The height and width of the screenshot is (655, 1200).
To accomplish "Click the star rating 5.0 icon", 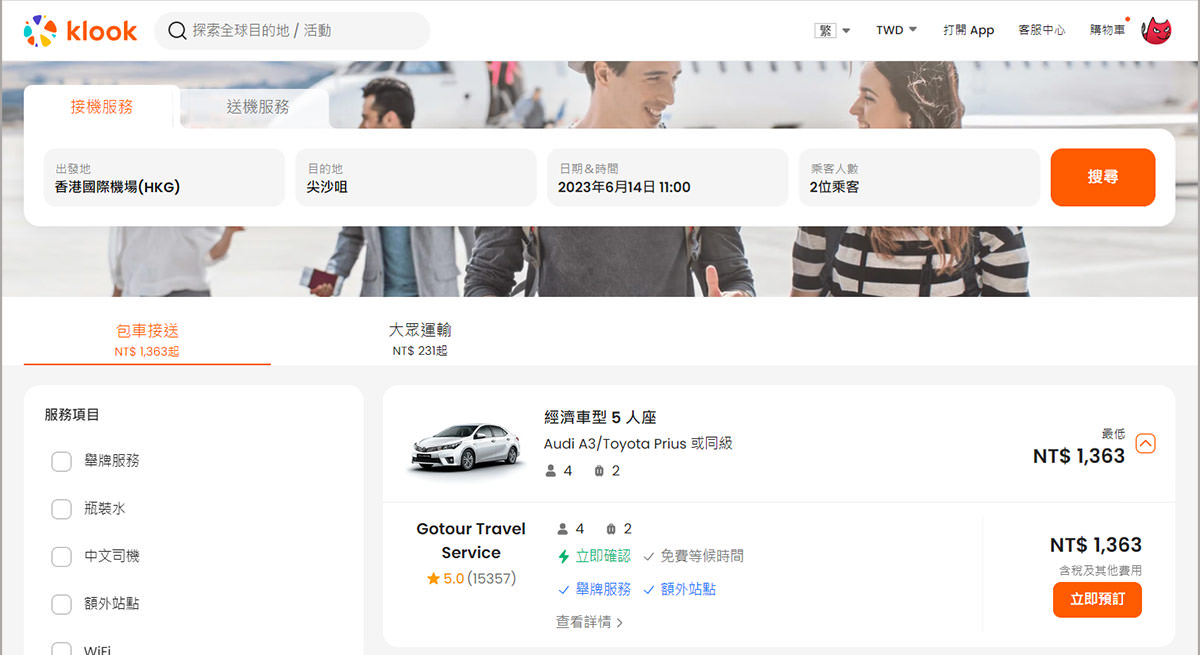I will pos(433,578).
